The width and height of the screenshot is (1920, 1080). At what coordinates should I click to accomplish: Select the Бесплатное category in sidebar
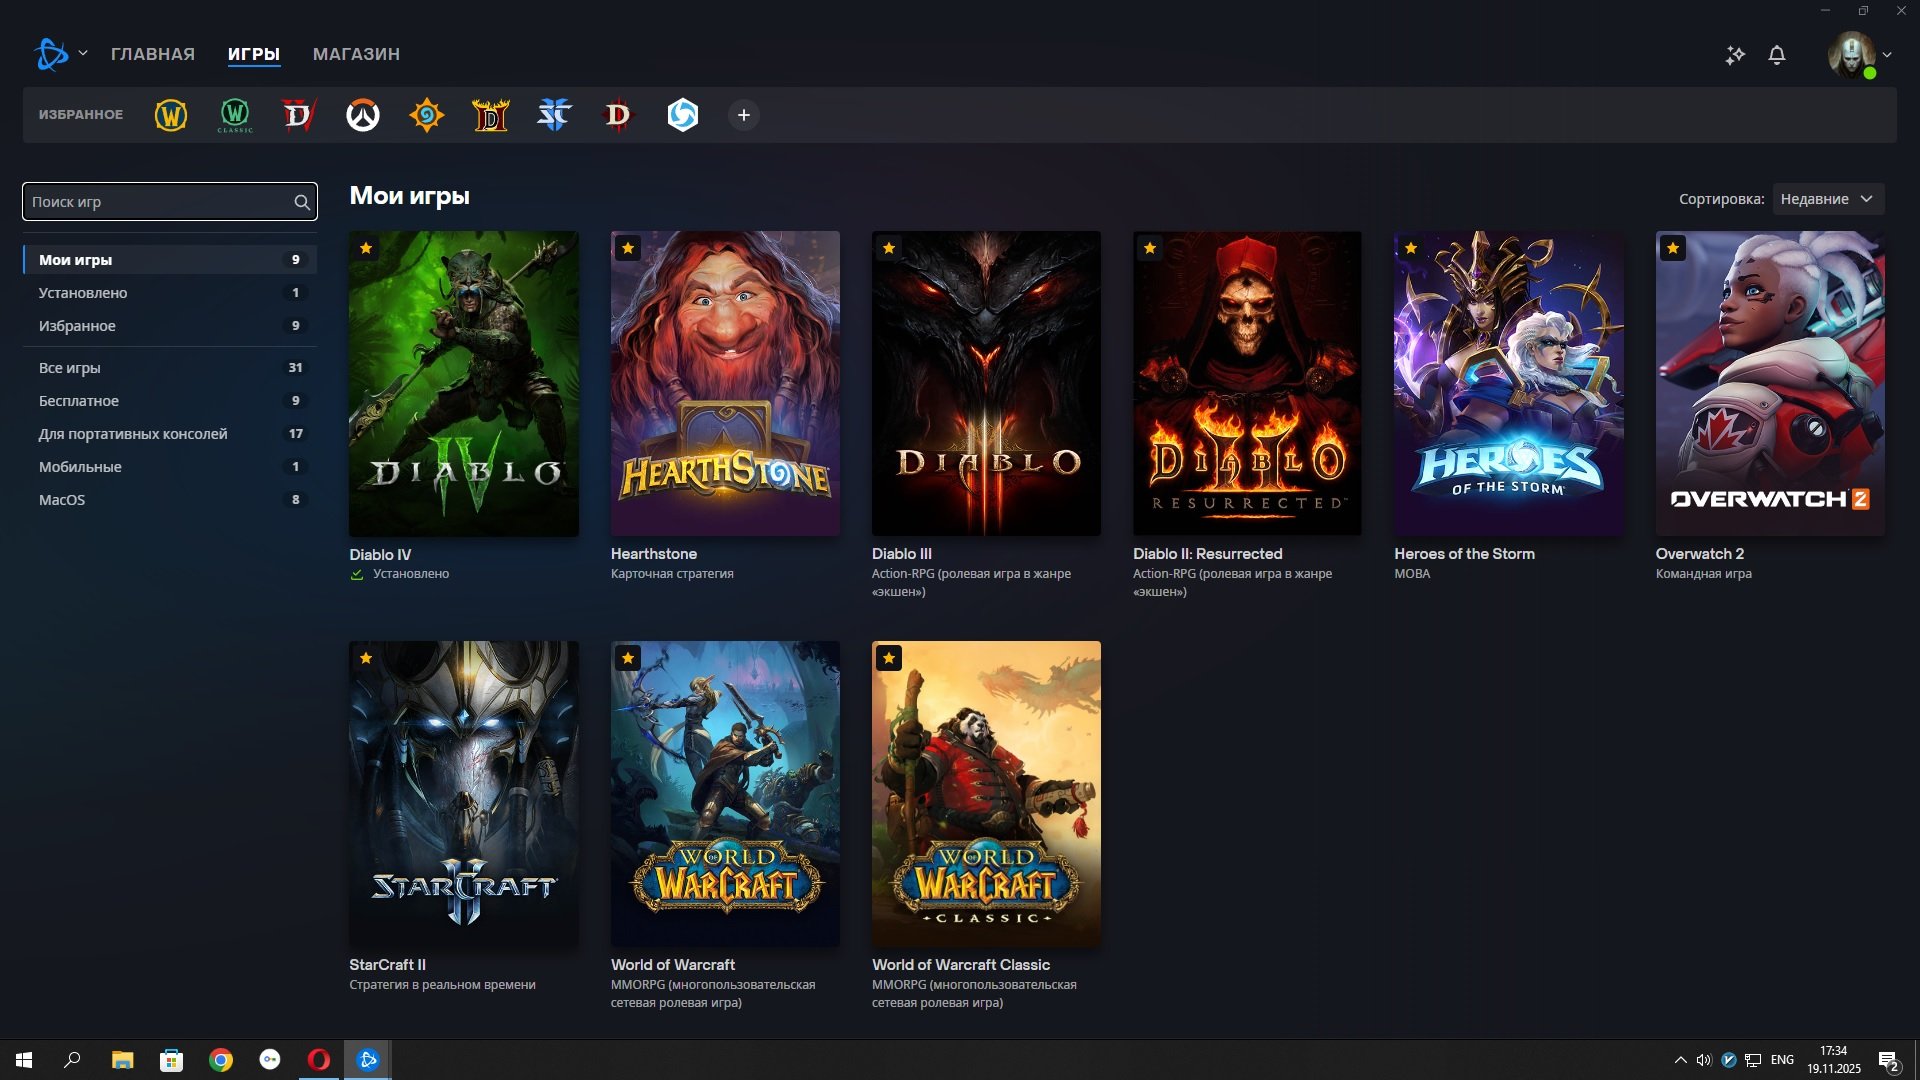79,401
